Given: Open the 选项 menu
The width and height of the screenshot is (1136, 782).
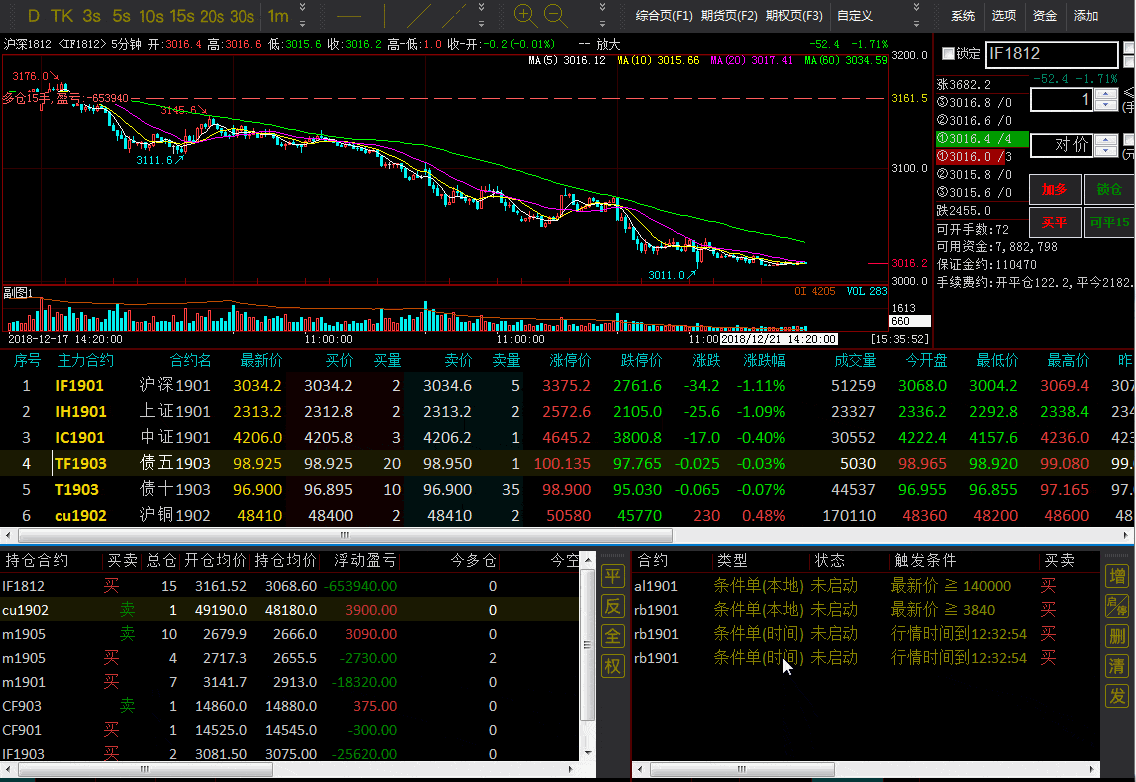Looking at the screenshot, I should coord(1003,16).
